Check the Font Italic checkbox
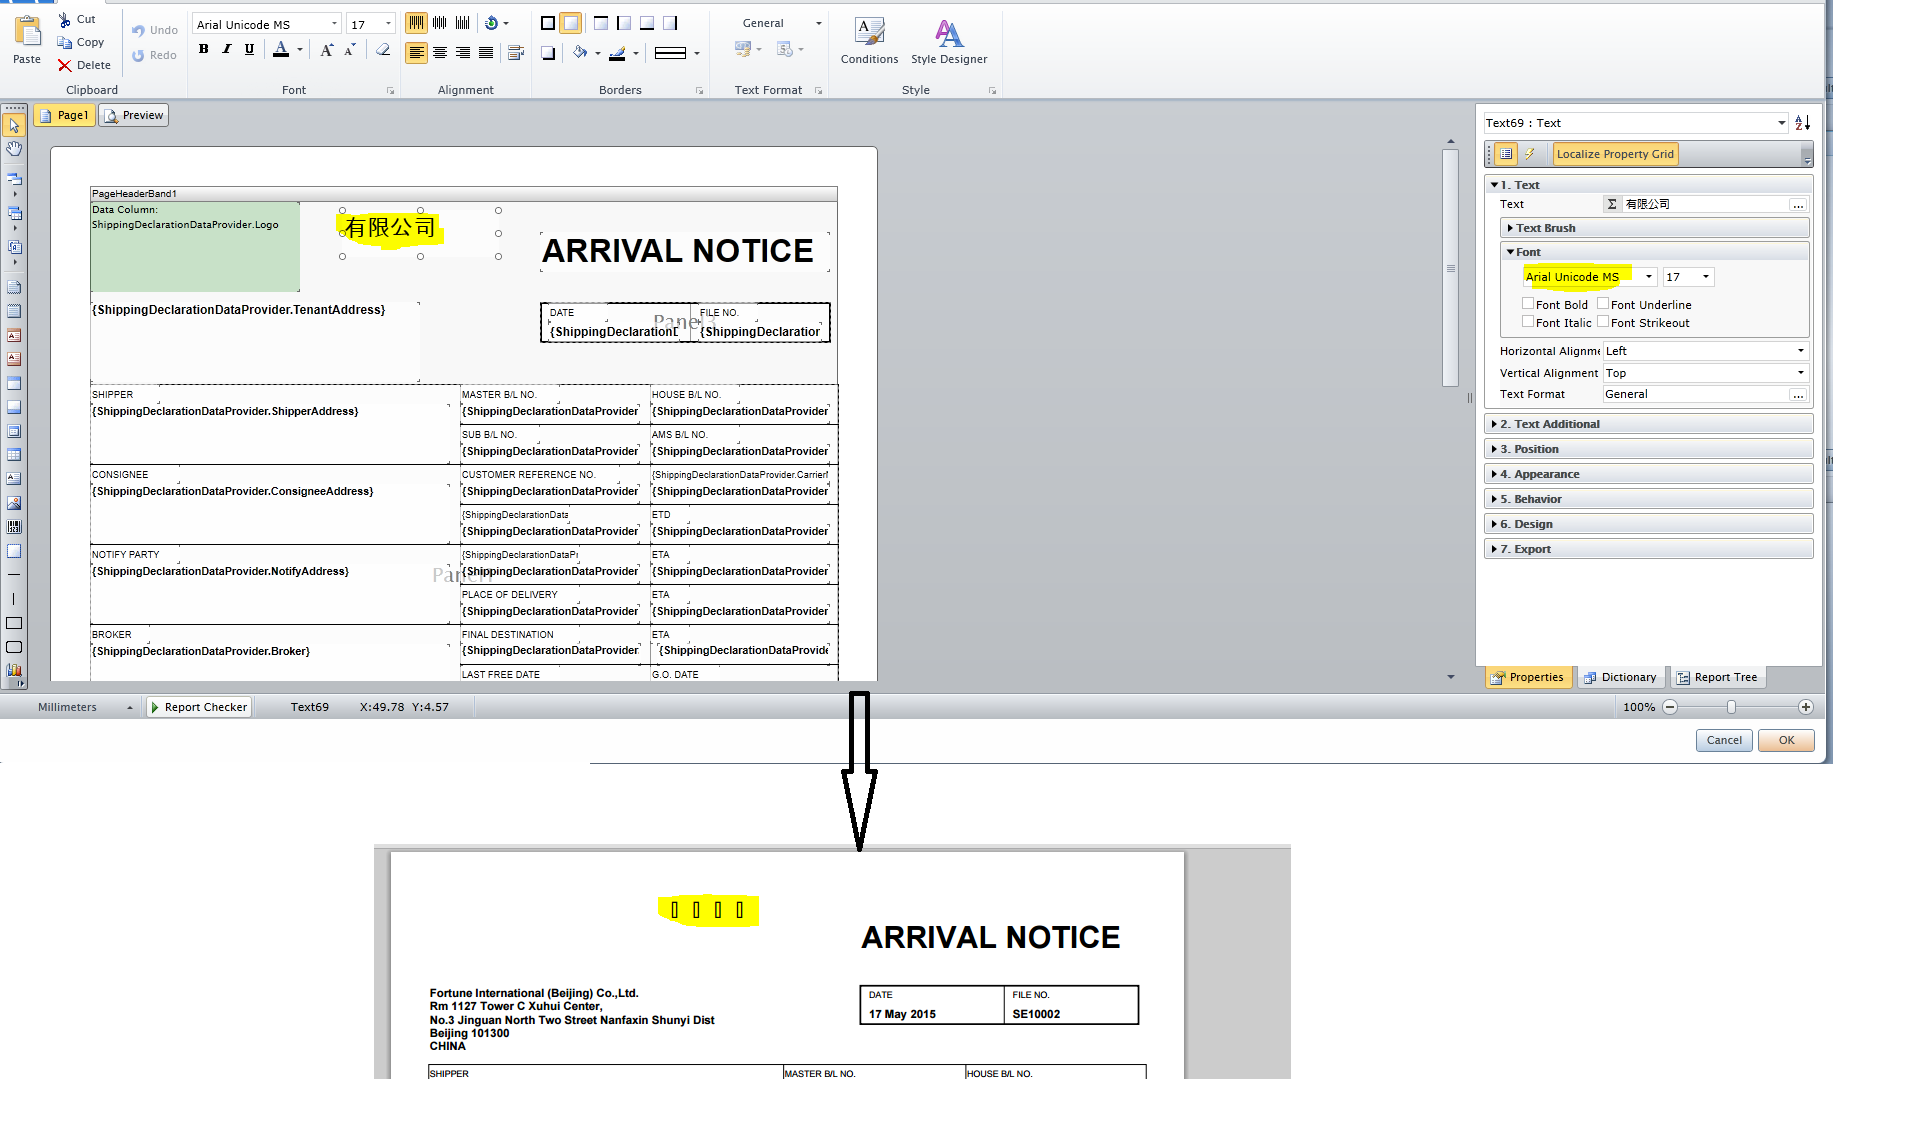 1528,321
